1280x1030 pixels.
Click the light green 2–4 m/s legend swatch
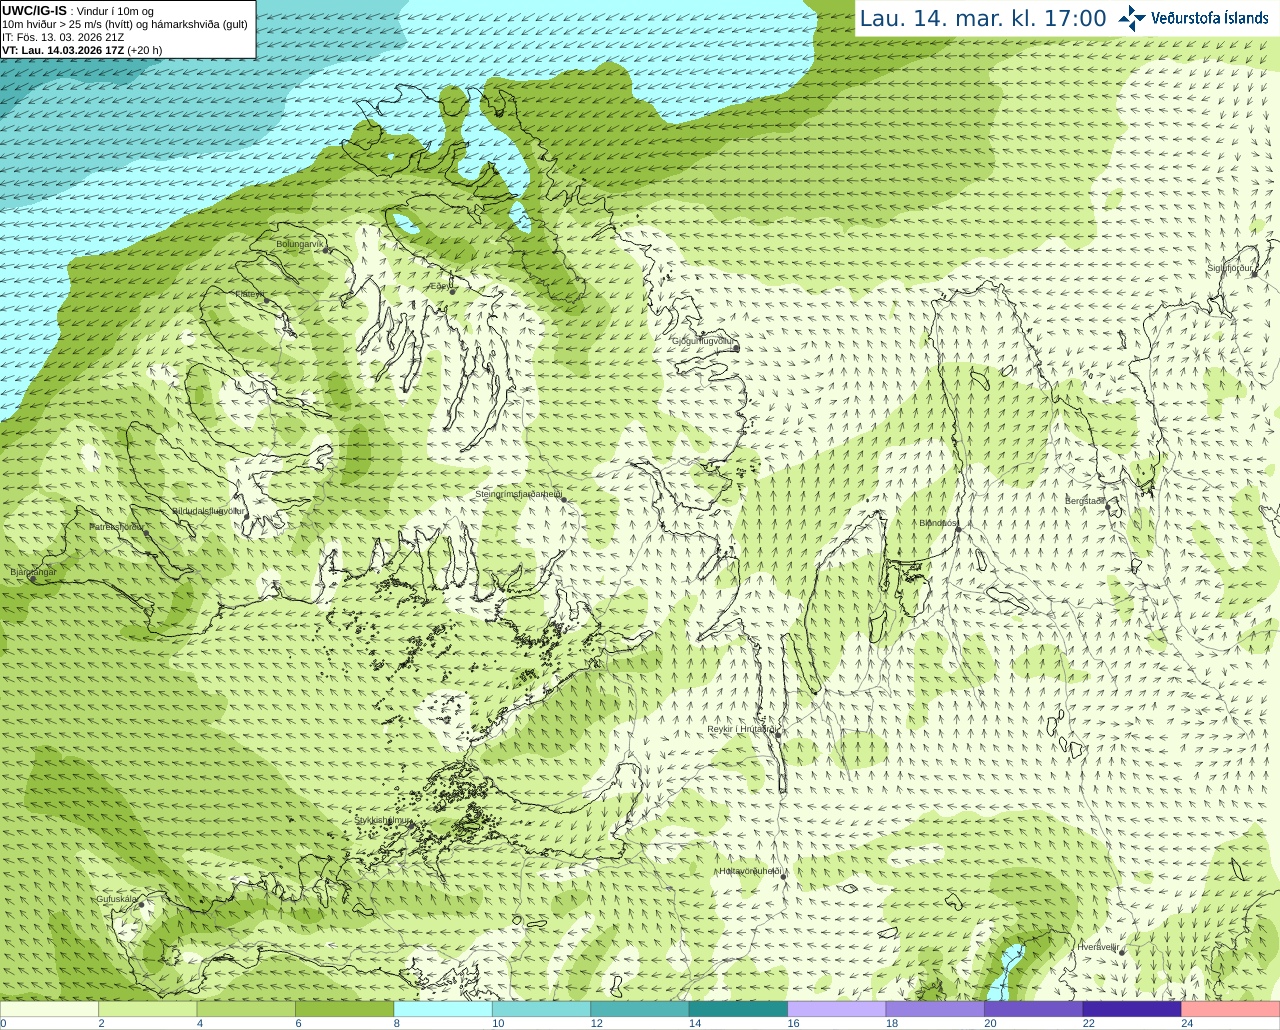148,1009
